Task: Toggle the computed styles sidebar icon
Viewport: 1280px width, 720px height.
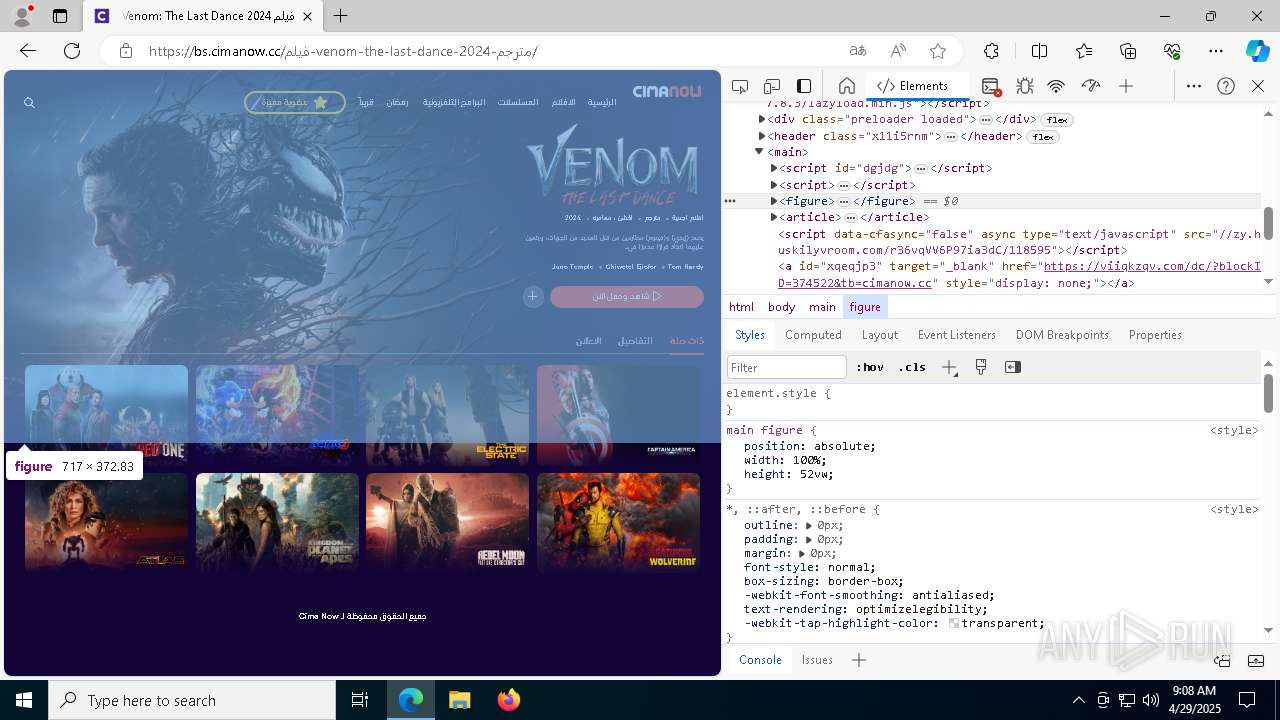Action: point(1013,367)
